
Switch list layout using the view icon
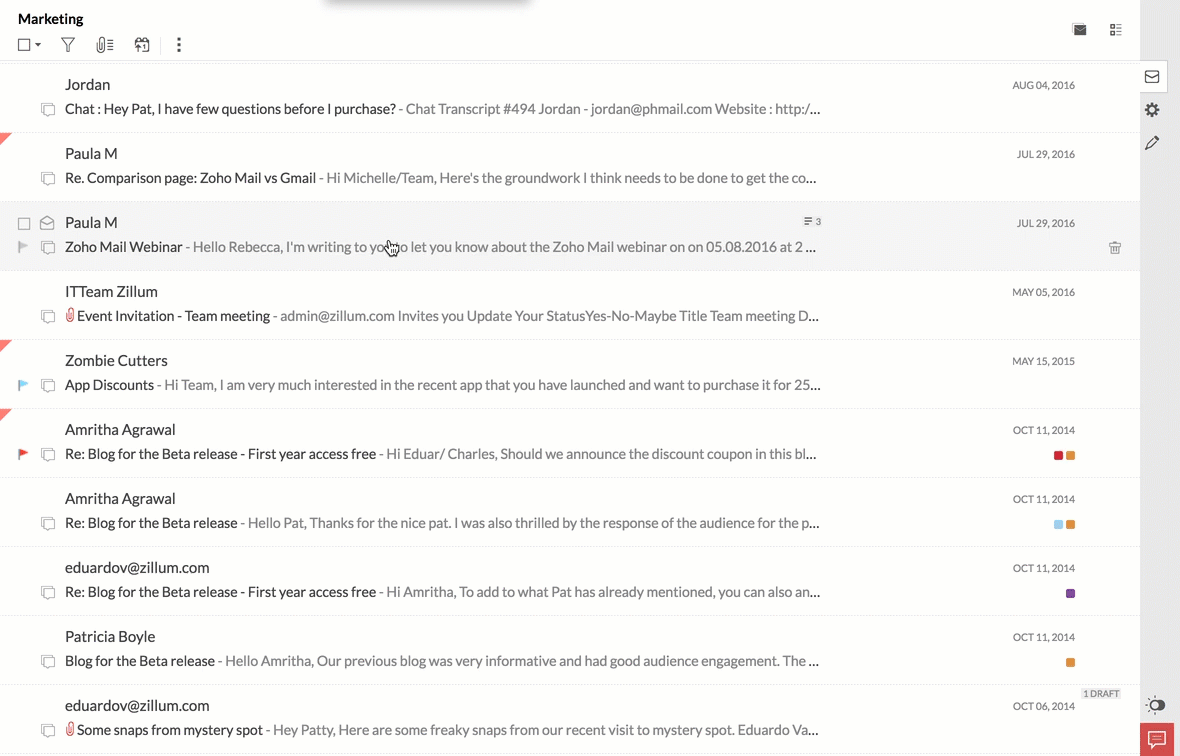click(1116, 30)
